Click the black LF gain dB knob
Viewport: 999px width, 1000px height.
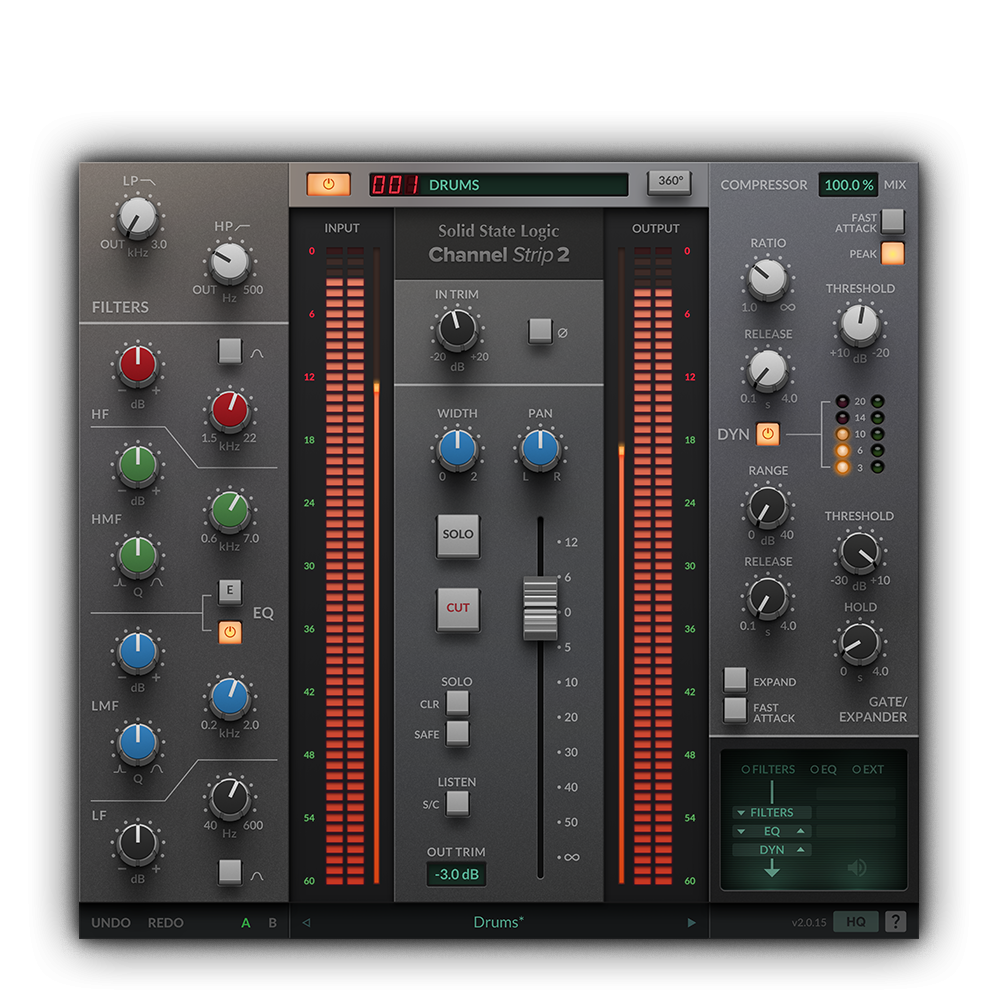(x=137, y=842)
